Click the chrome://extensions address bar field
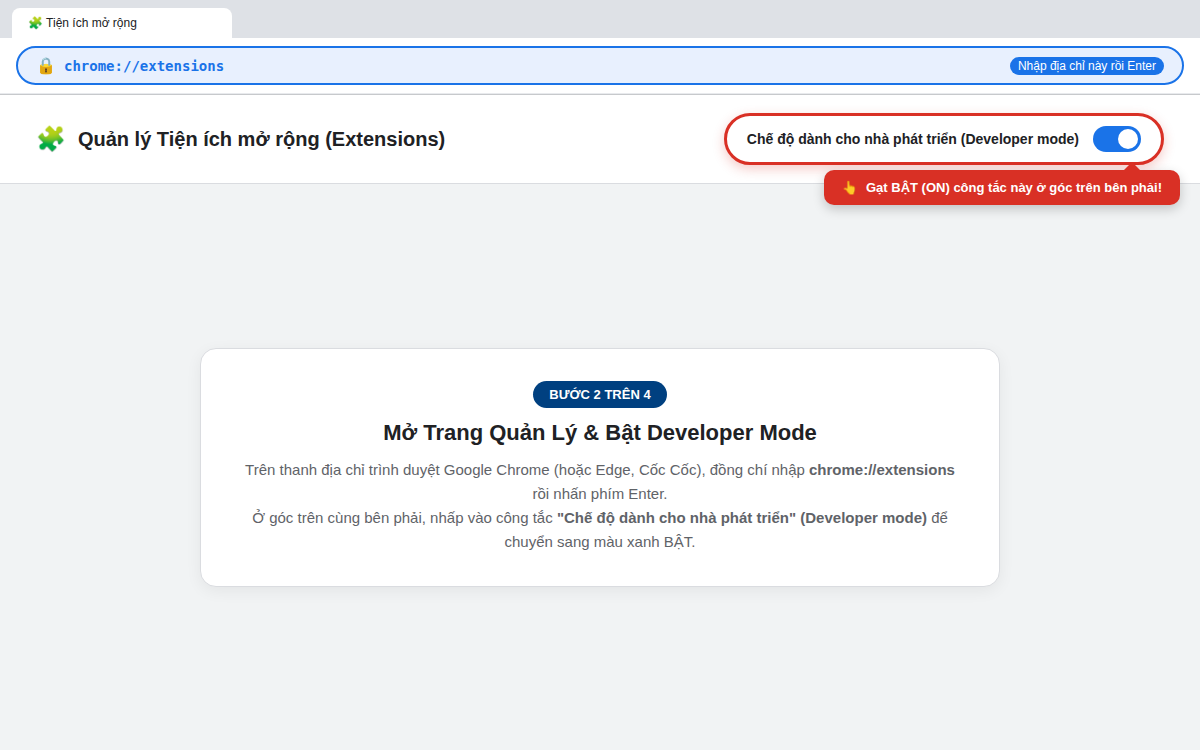This screenshot has width=1200, height=750. pos(600,66)
